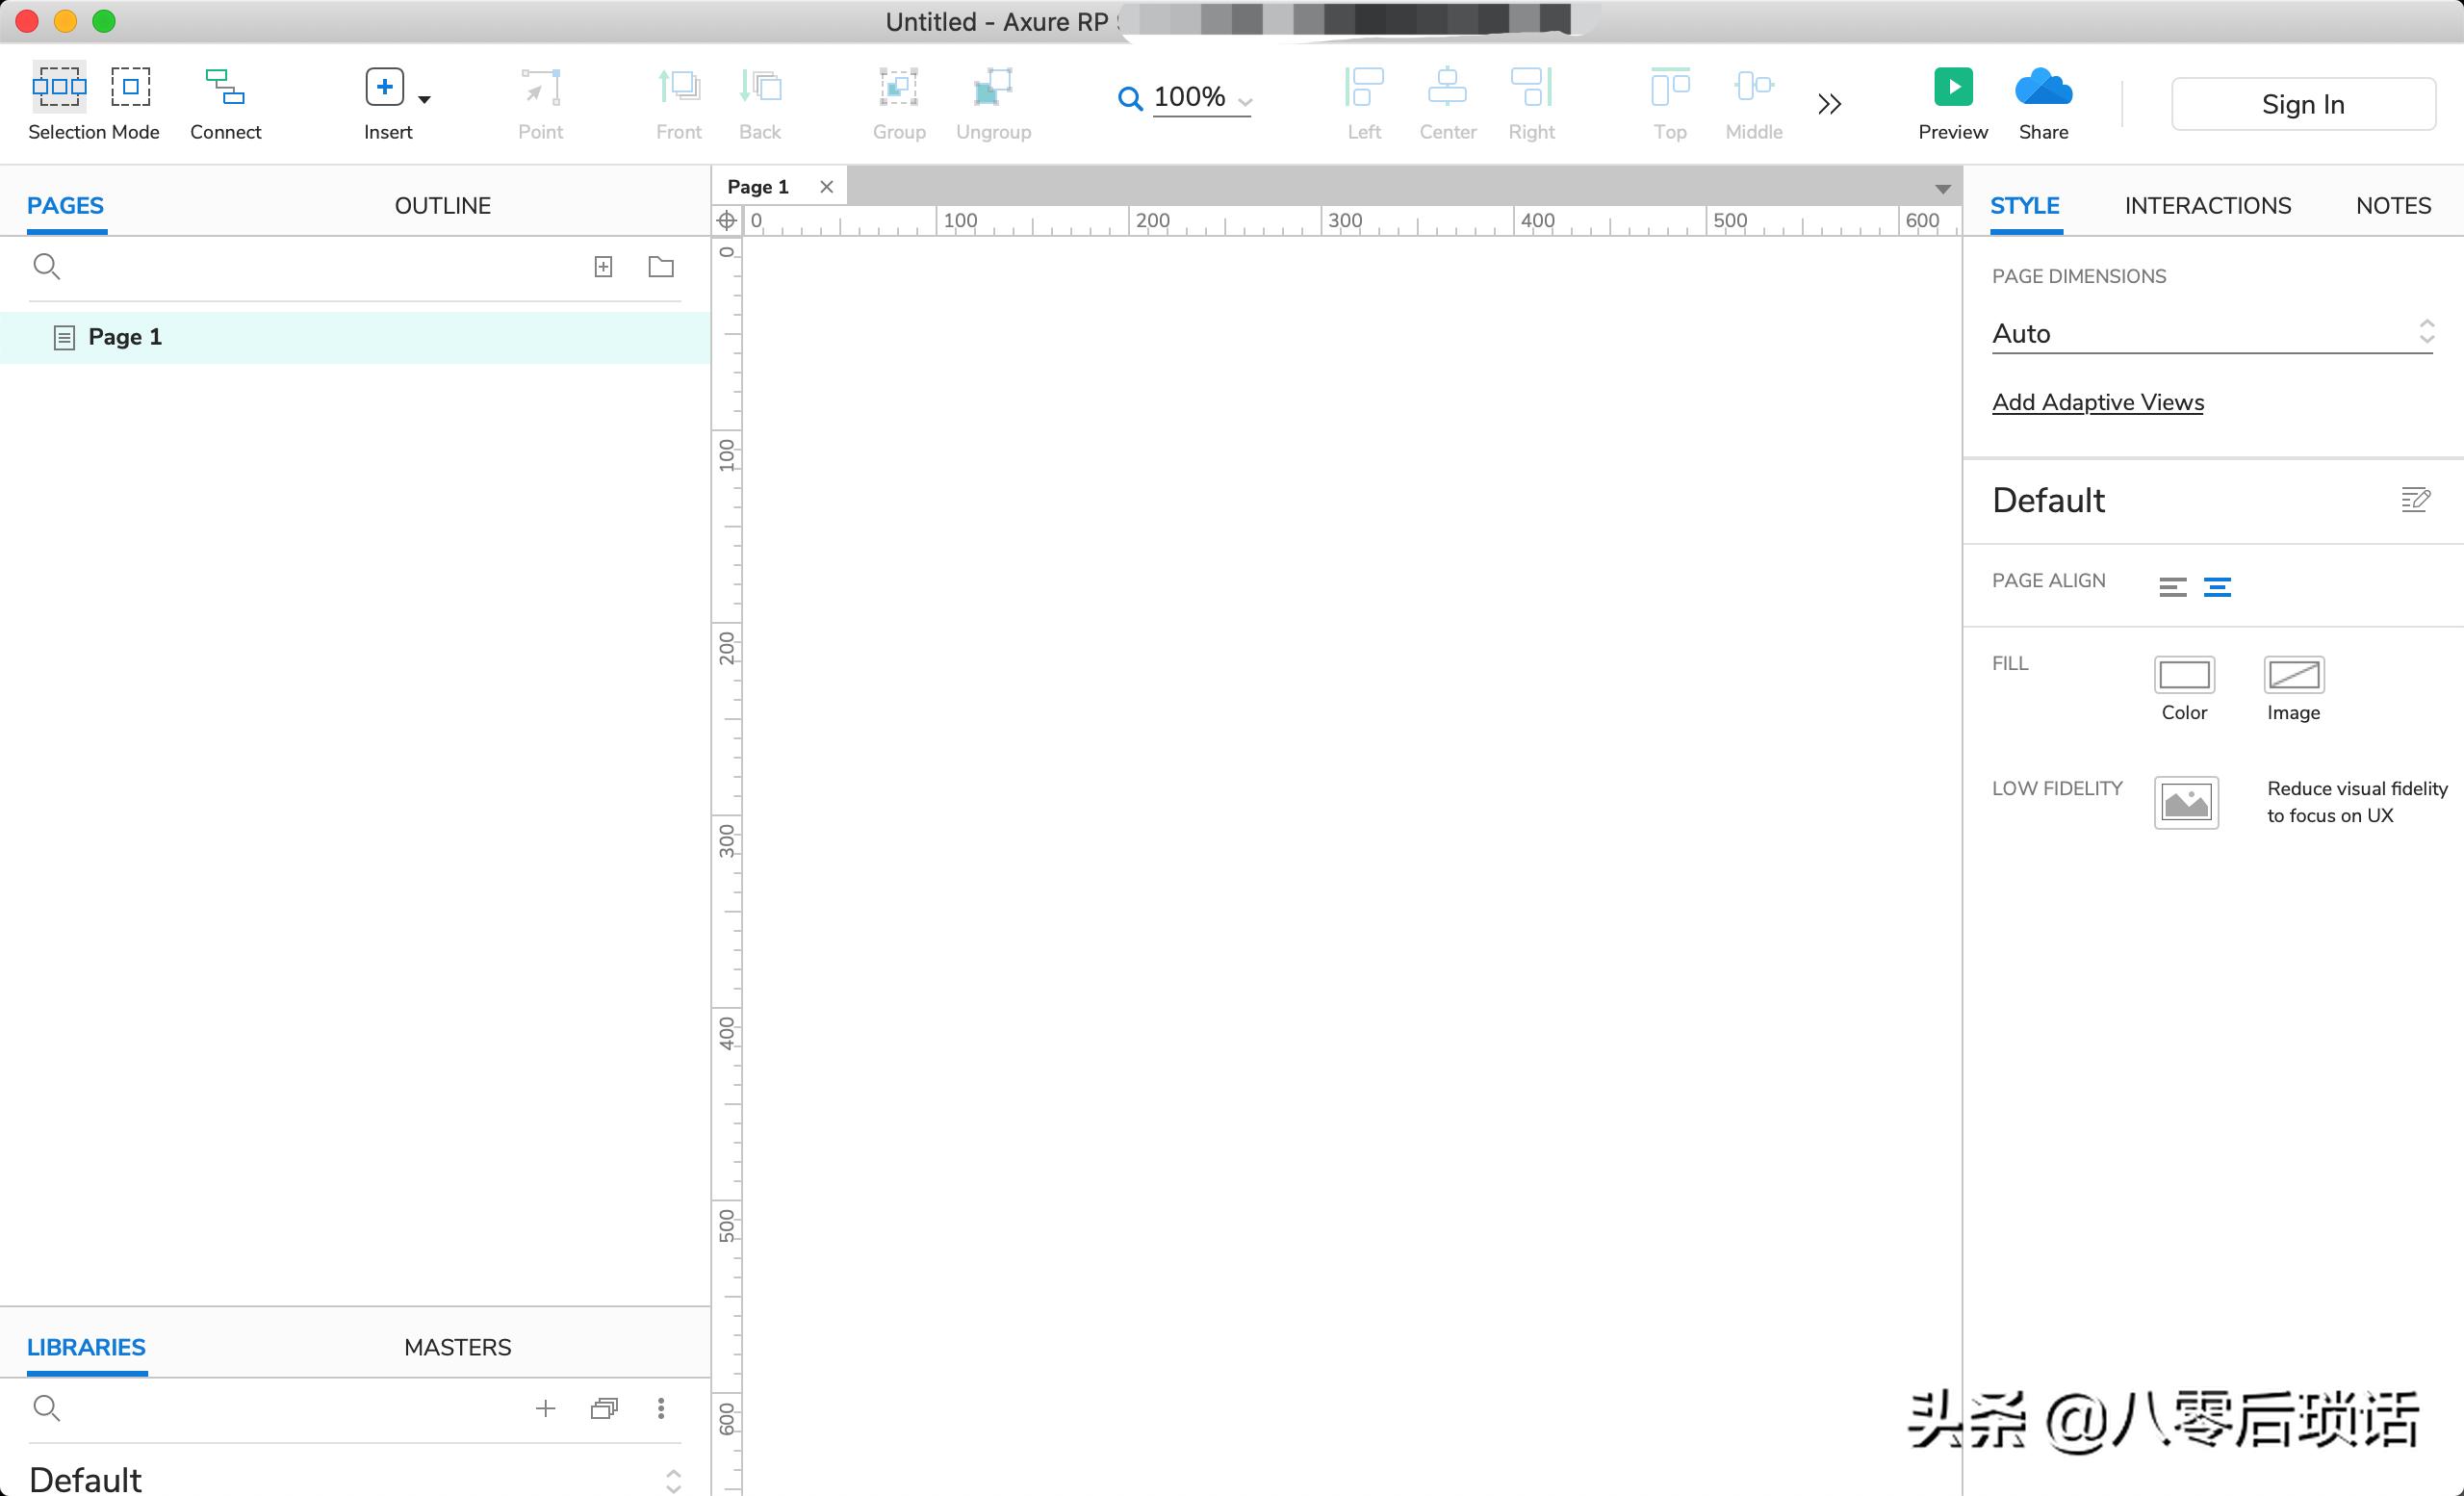Click the Connect tool icon
The height and width of the screenshot is (1496, 2464).
(x=225, y=88)
